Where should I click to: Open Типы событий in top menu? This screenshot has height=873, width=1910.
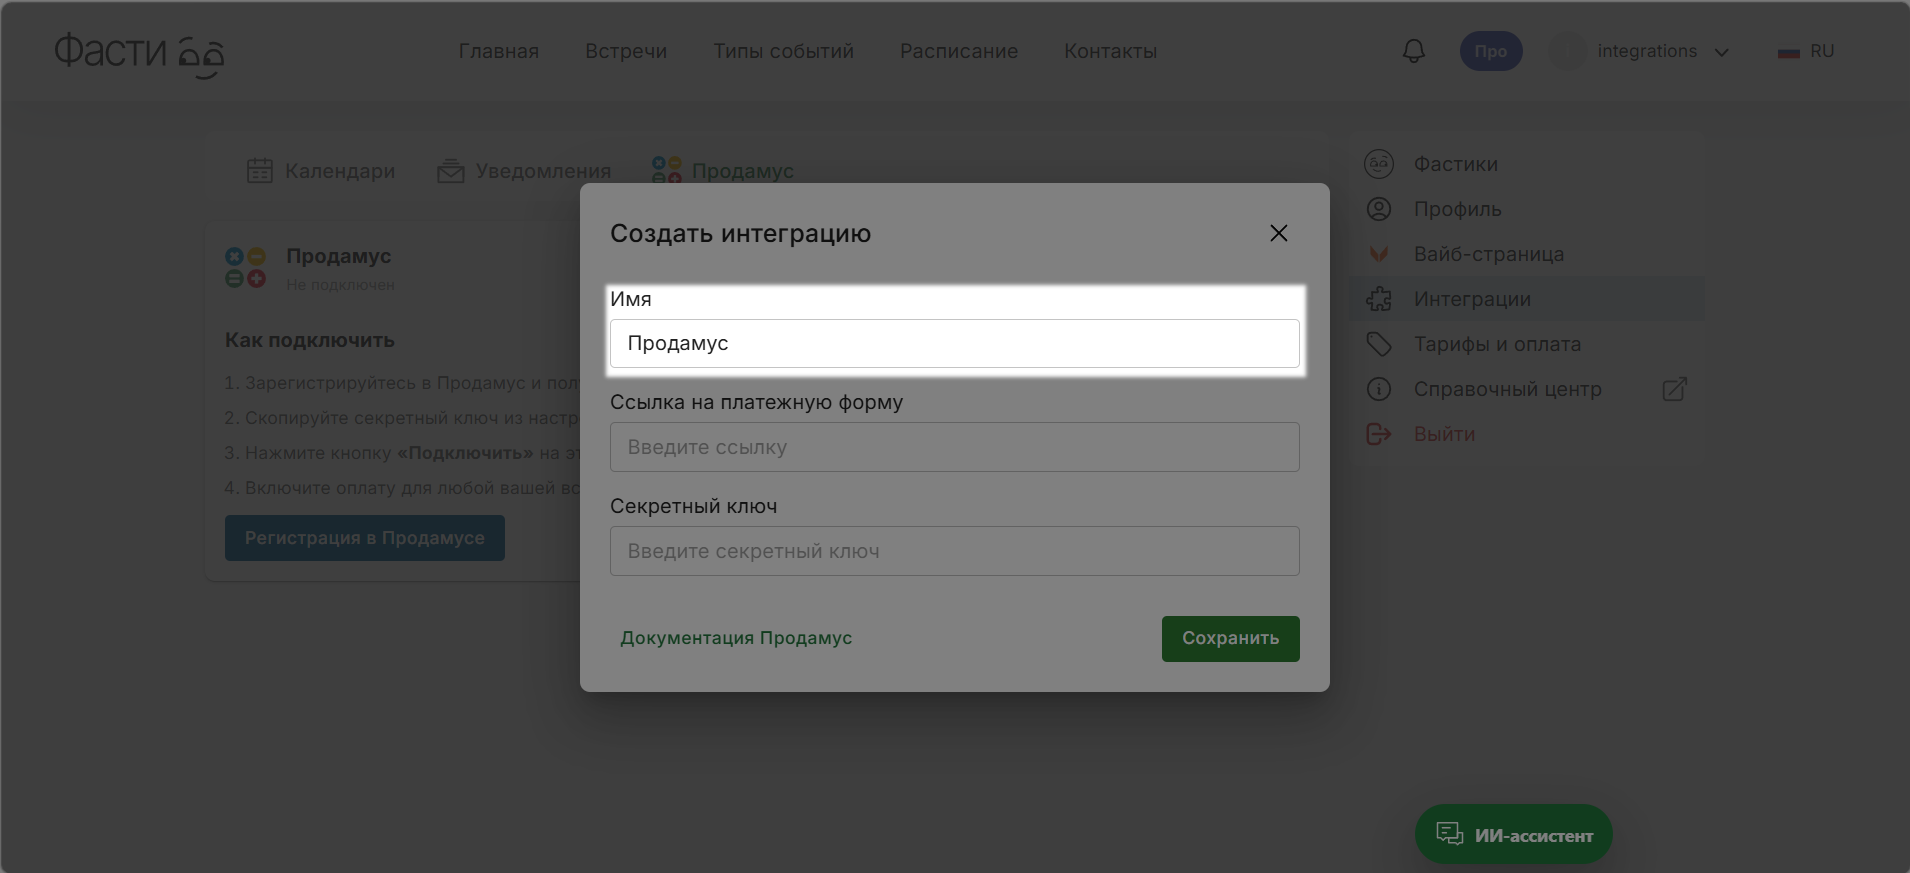click(x=783, y=51)
